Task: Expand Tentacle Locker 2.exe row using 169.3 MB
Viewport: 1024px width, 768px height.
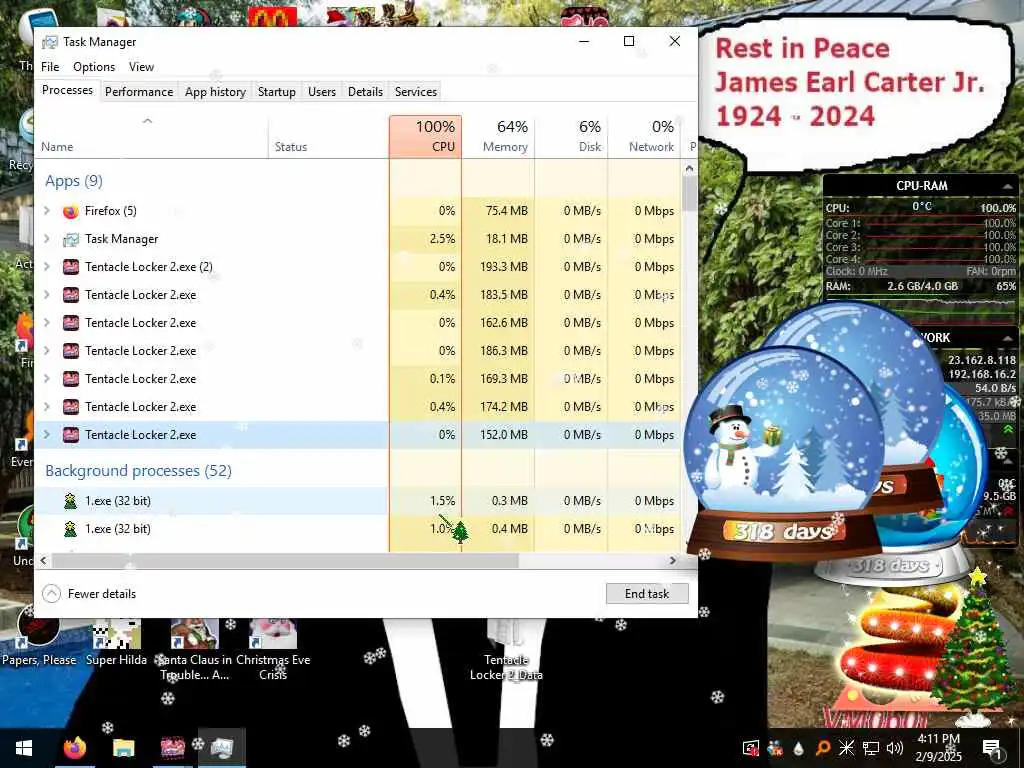Action: (46, 379)
